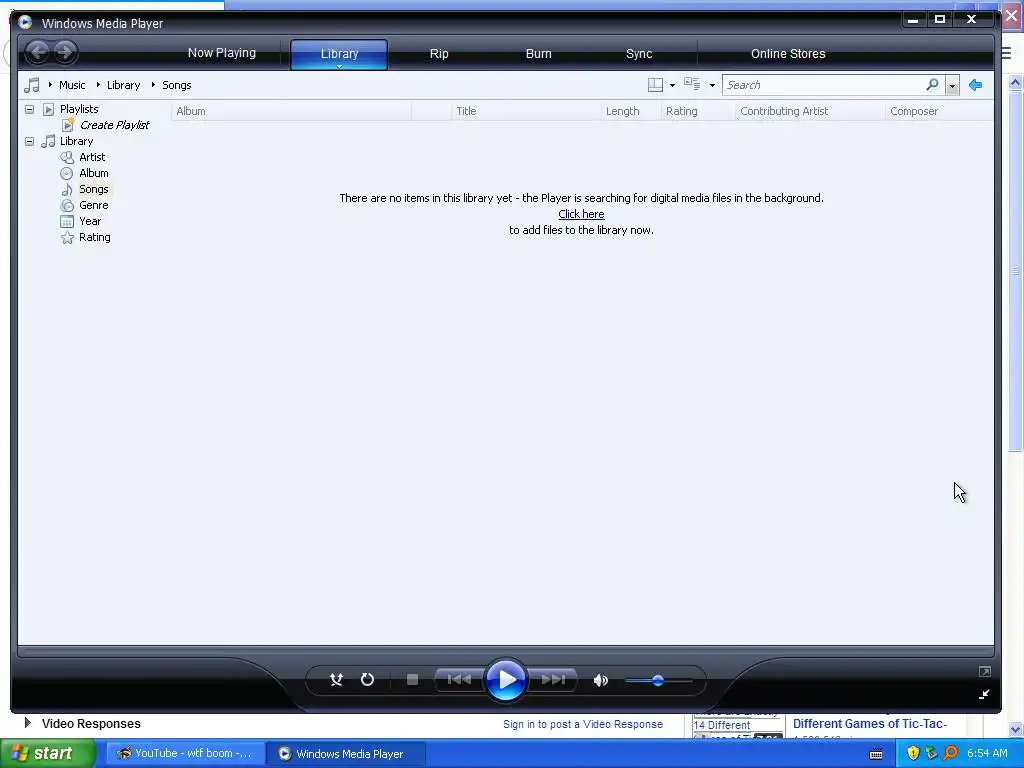Switch to the Rip tab
This screenshot has height=768, width=1024.
click(439, 54)
